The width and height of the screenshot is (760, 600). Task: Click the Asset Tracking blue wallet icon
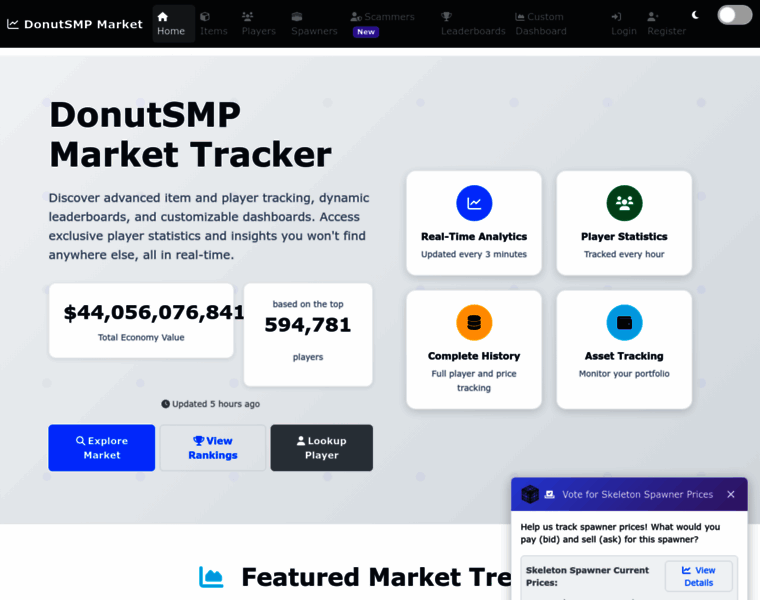[x=624, y=323]
